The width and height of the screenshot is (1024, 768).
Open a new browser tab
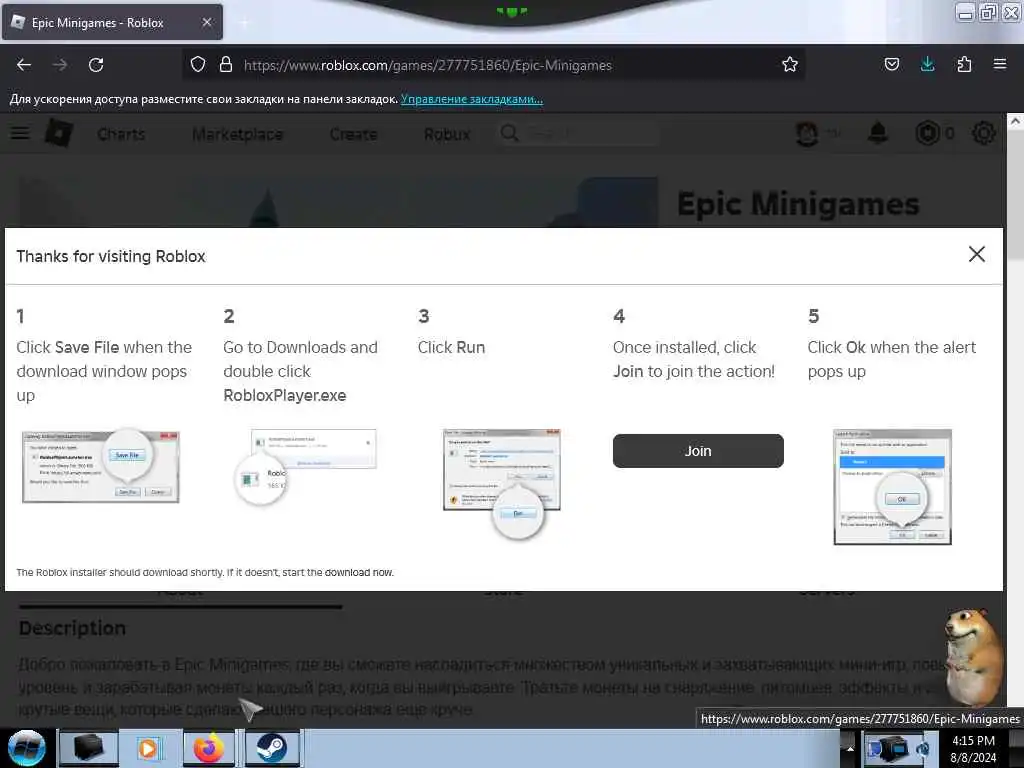(x=244, y=23)
